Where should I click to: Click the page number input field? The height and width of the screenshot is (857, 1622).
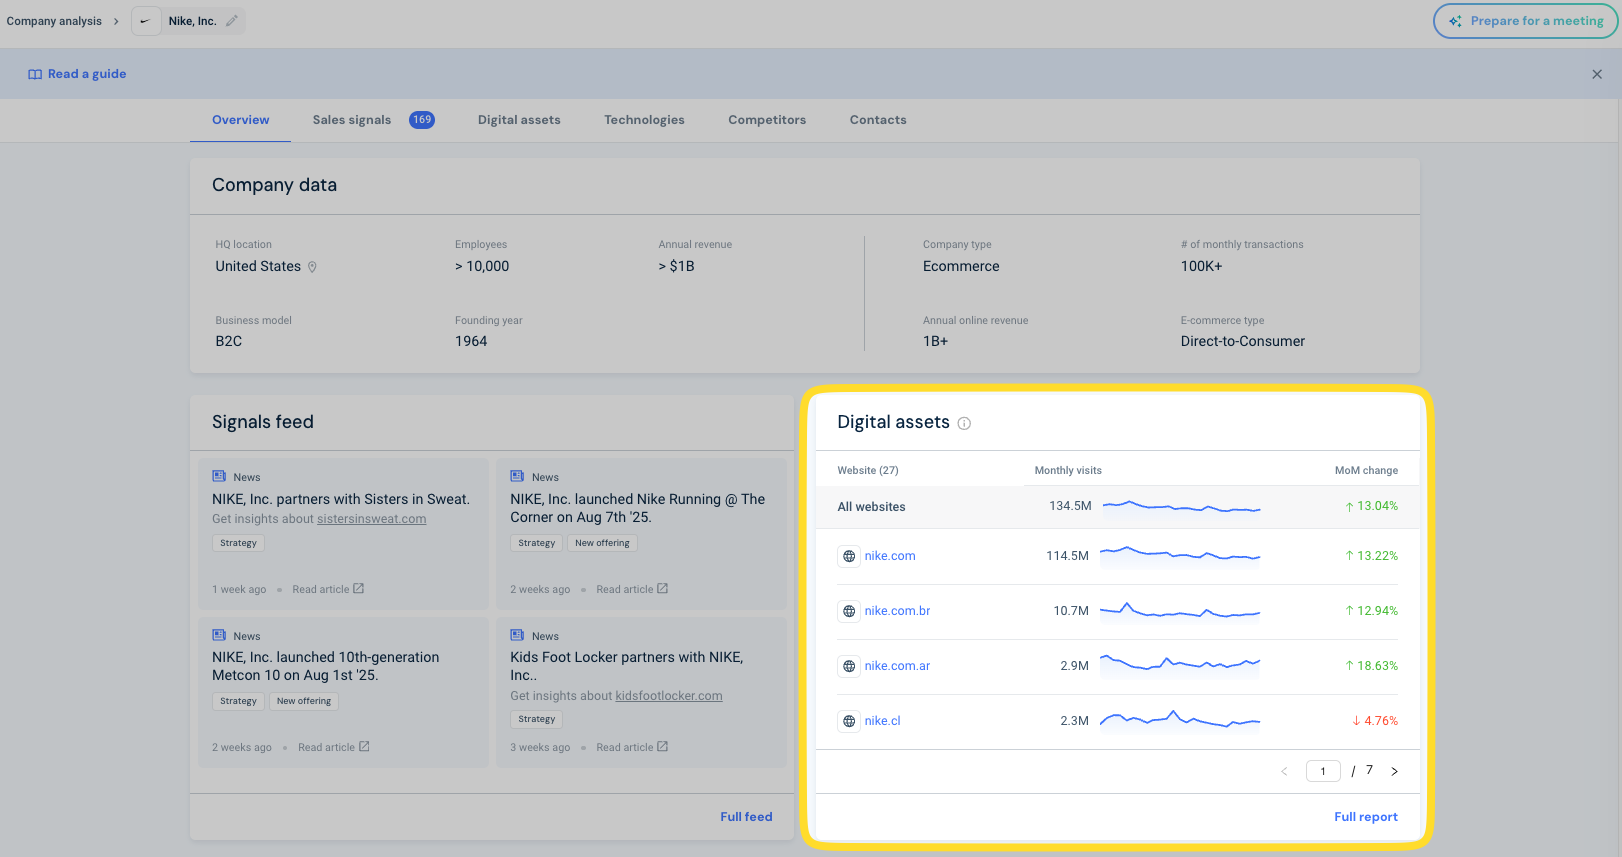[x=1323, y=771]
